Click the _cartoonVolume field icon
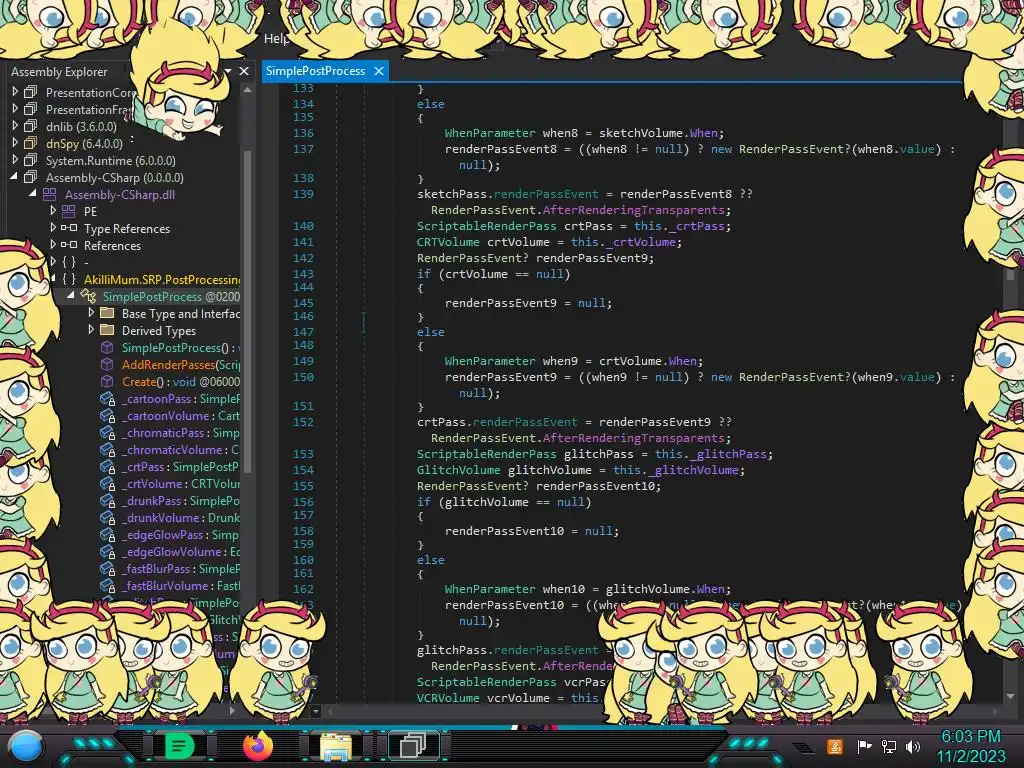Viewport: 1024px width, 768px height. pyautogui.click(x=108, y=415)
